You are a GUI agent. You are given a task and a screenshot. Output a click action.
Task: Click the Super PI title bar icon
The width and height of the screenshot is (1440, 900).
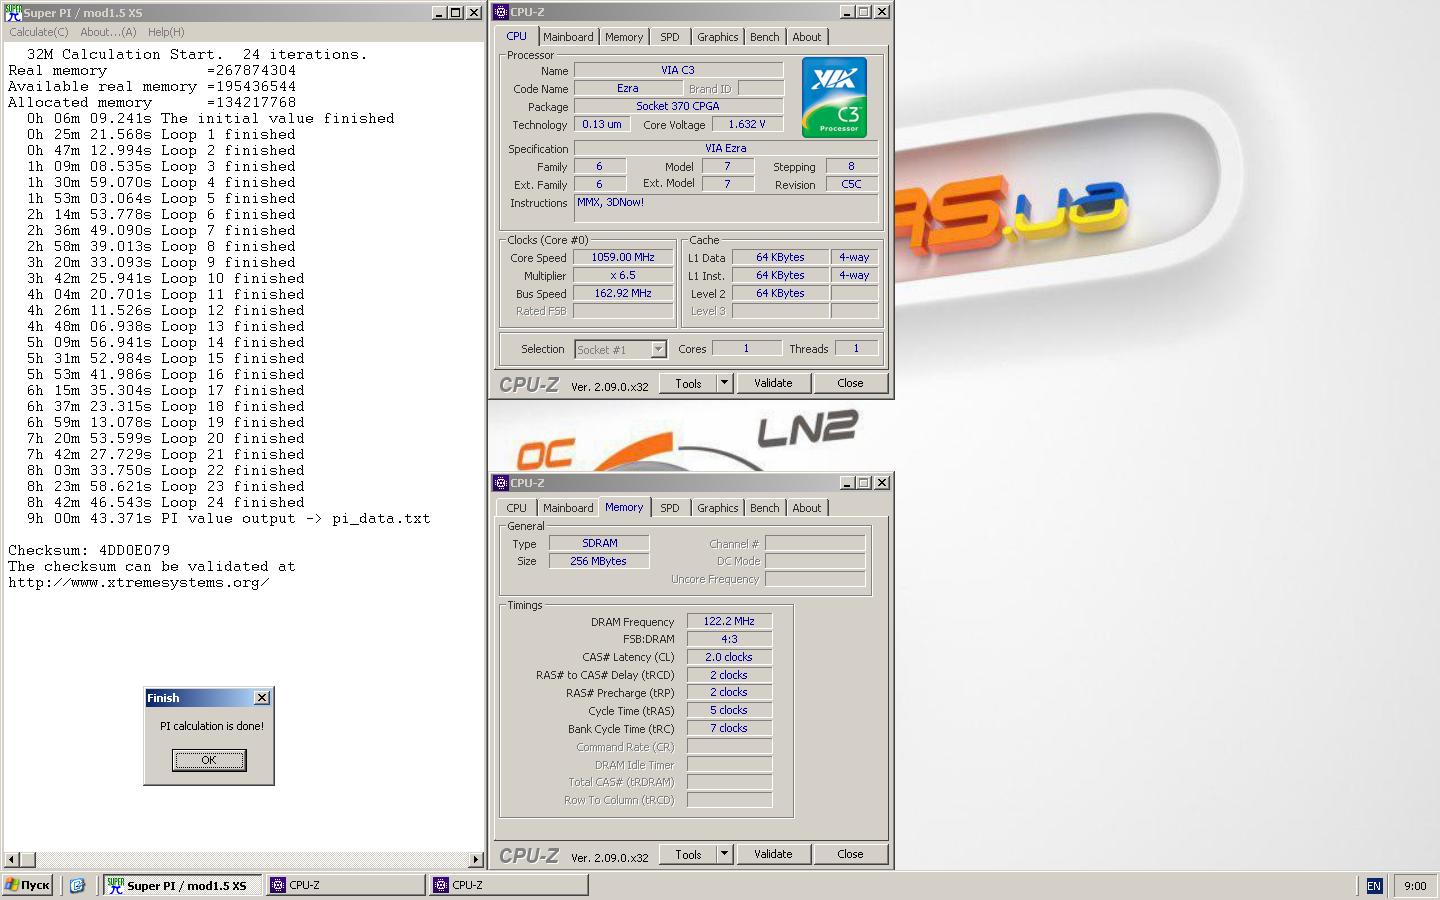tap(13, 12)
